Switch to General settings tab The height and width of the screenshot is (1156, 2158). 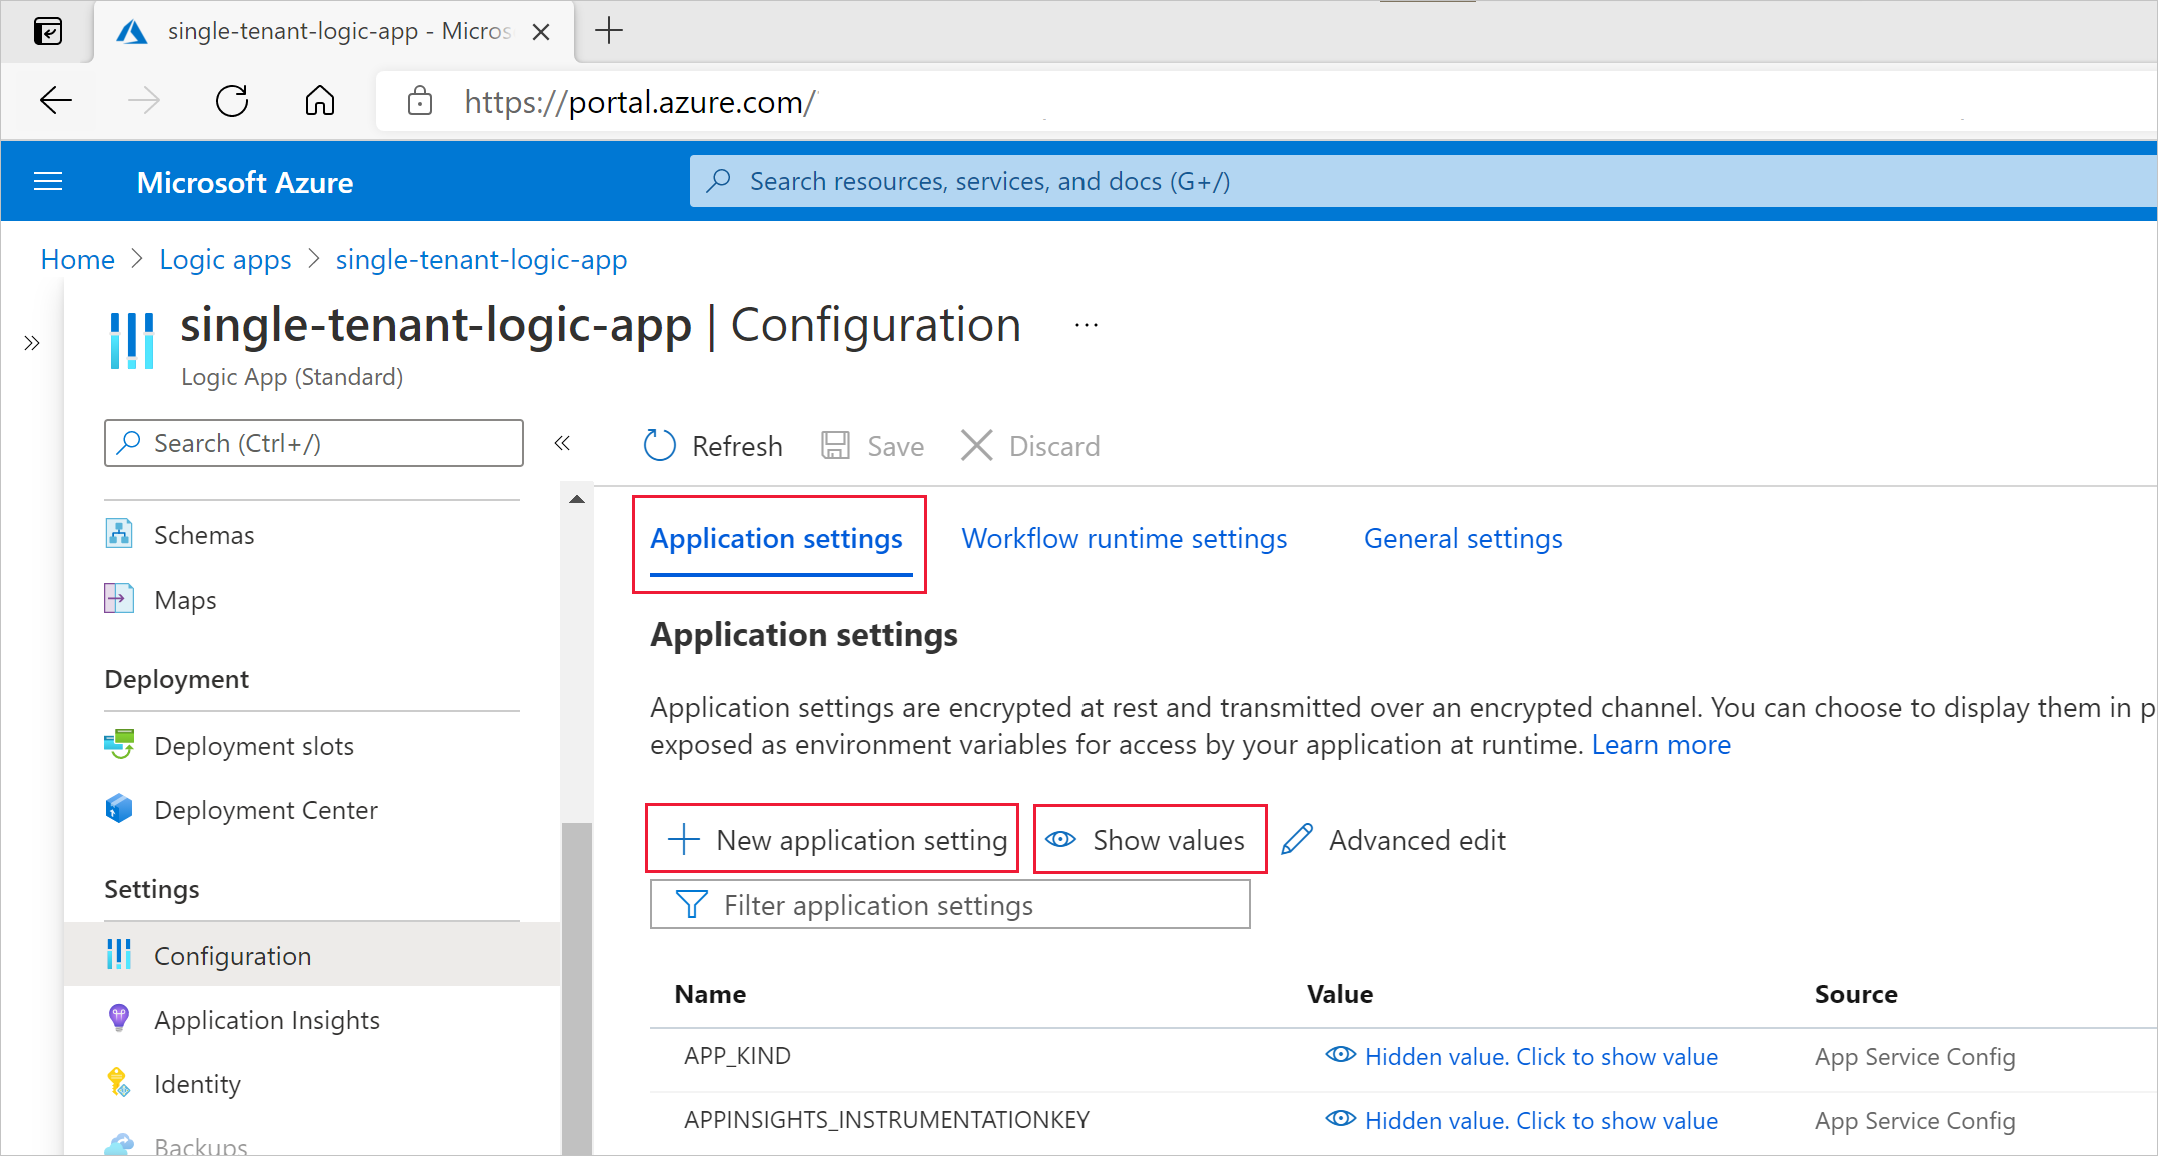click(x=1462, y=539)
